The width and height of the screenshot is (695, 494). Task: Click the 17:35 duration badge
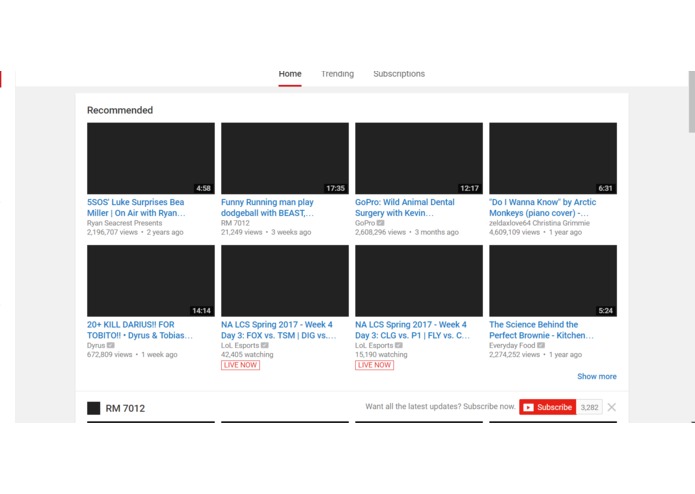tap(336, 188)
